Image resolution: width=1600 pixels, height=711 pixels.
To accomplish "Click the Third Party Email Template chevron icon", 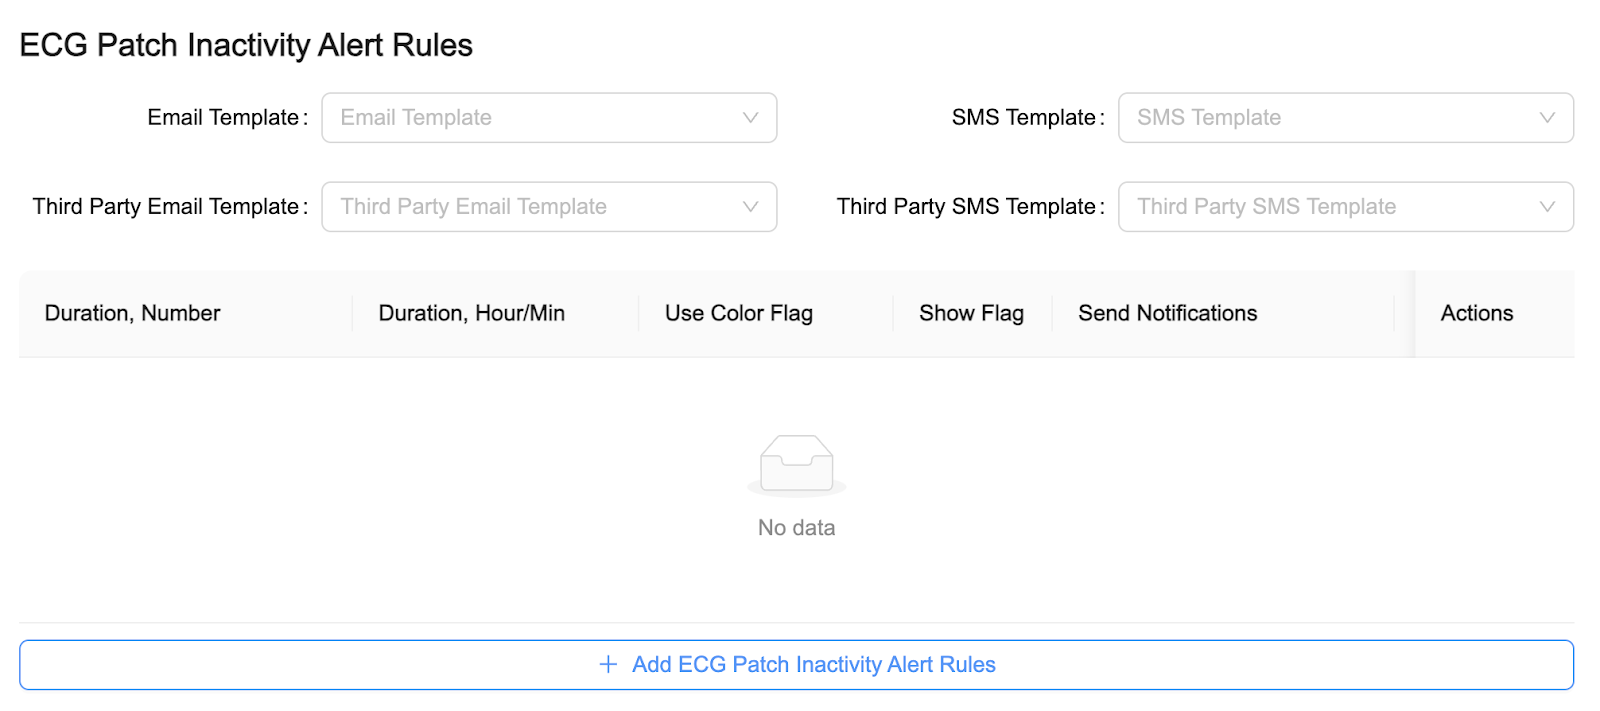I will pos(750,207).
